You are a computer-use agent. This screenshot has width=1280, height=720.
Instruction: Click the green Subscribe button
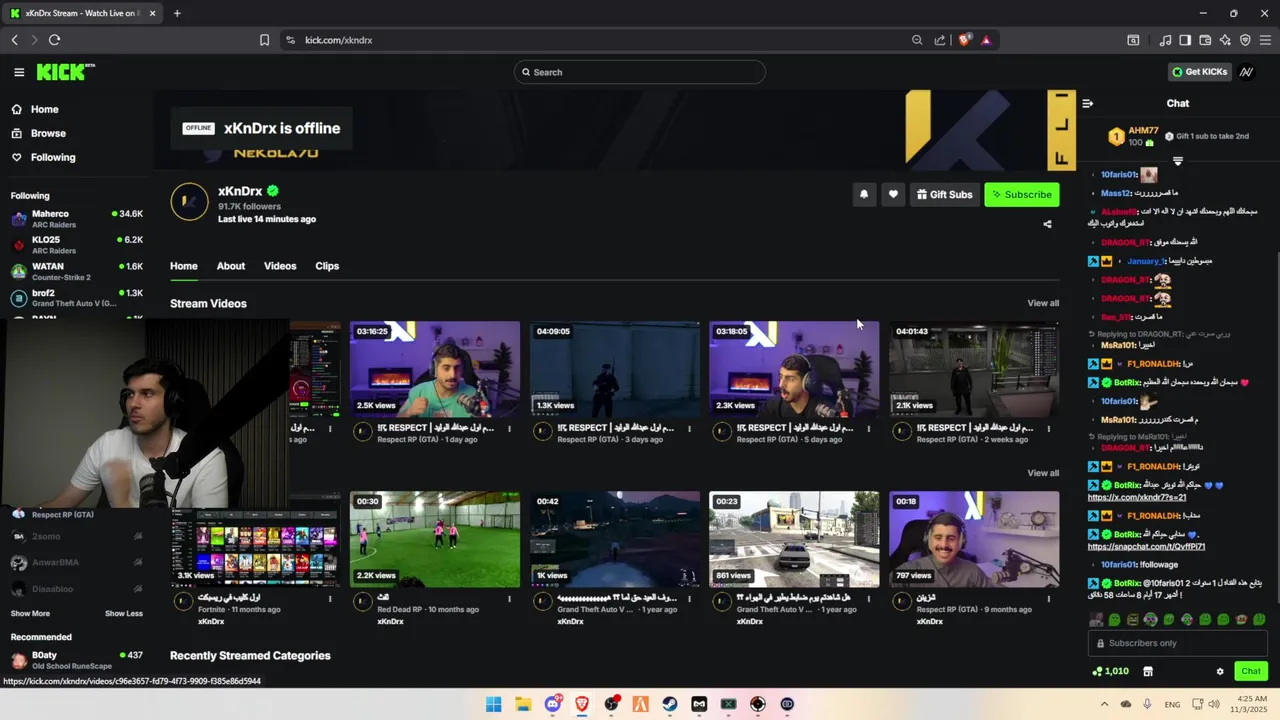tap(1021, 194)
